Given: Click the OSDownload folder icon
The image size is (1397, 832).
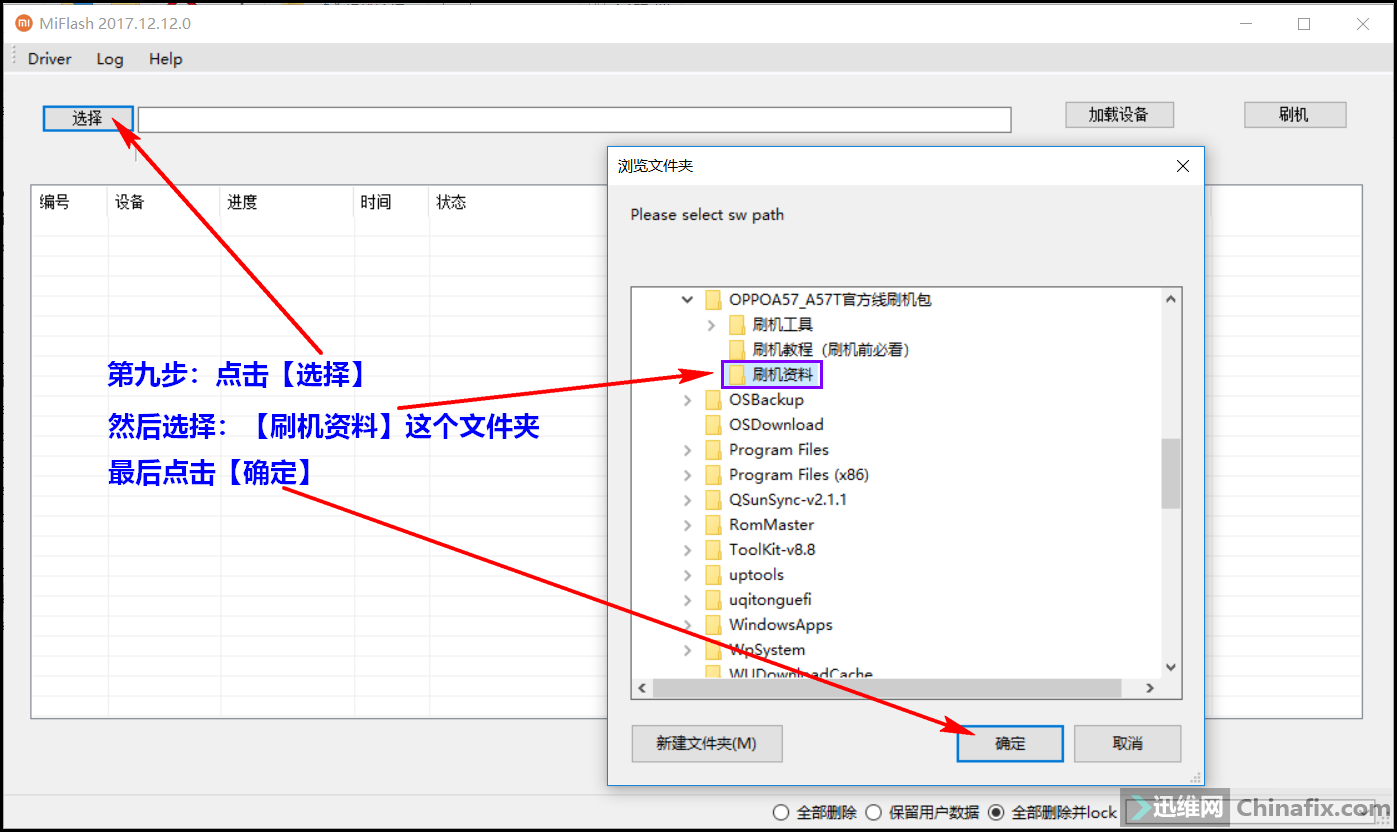Looking at the screenshot, I should (713, 425).
